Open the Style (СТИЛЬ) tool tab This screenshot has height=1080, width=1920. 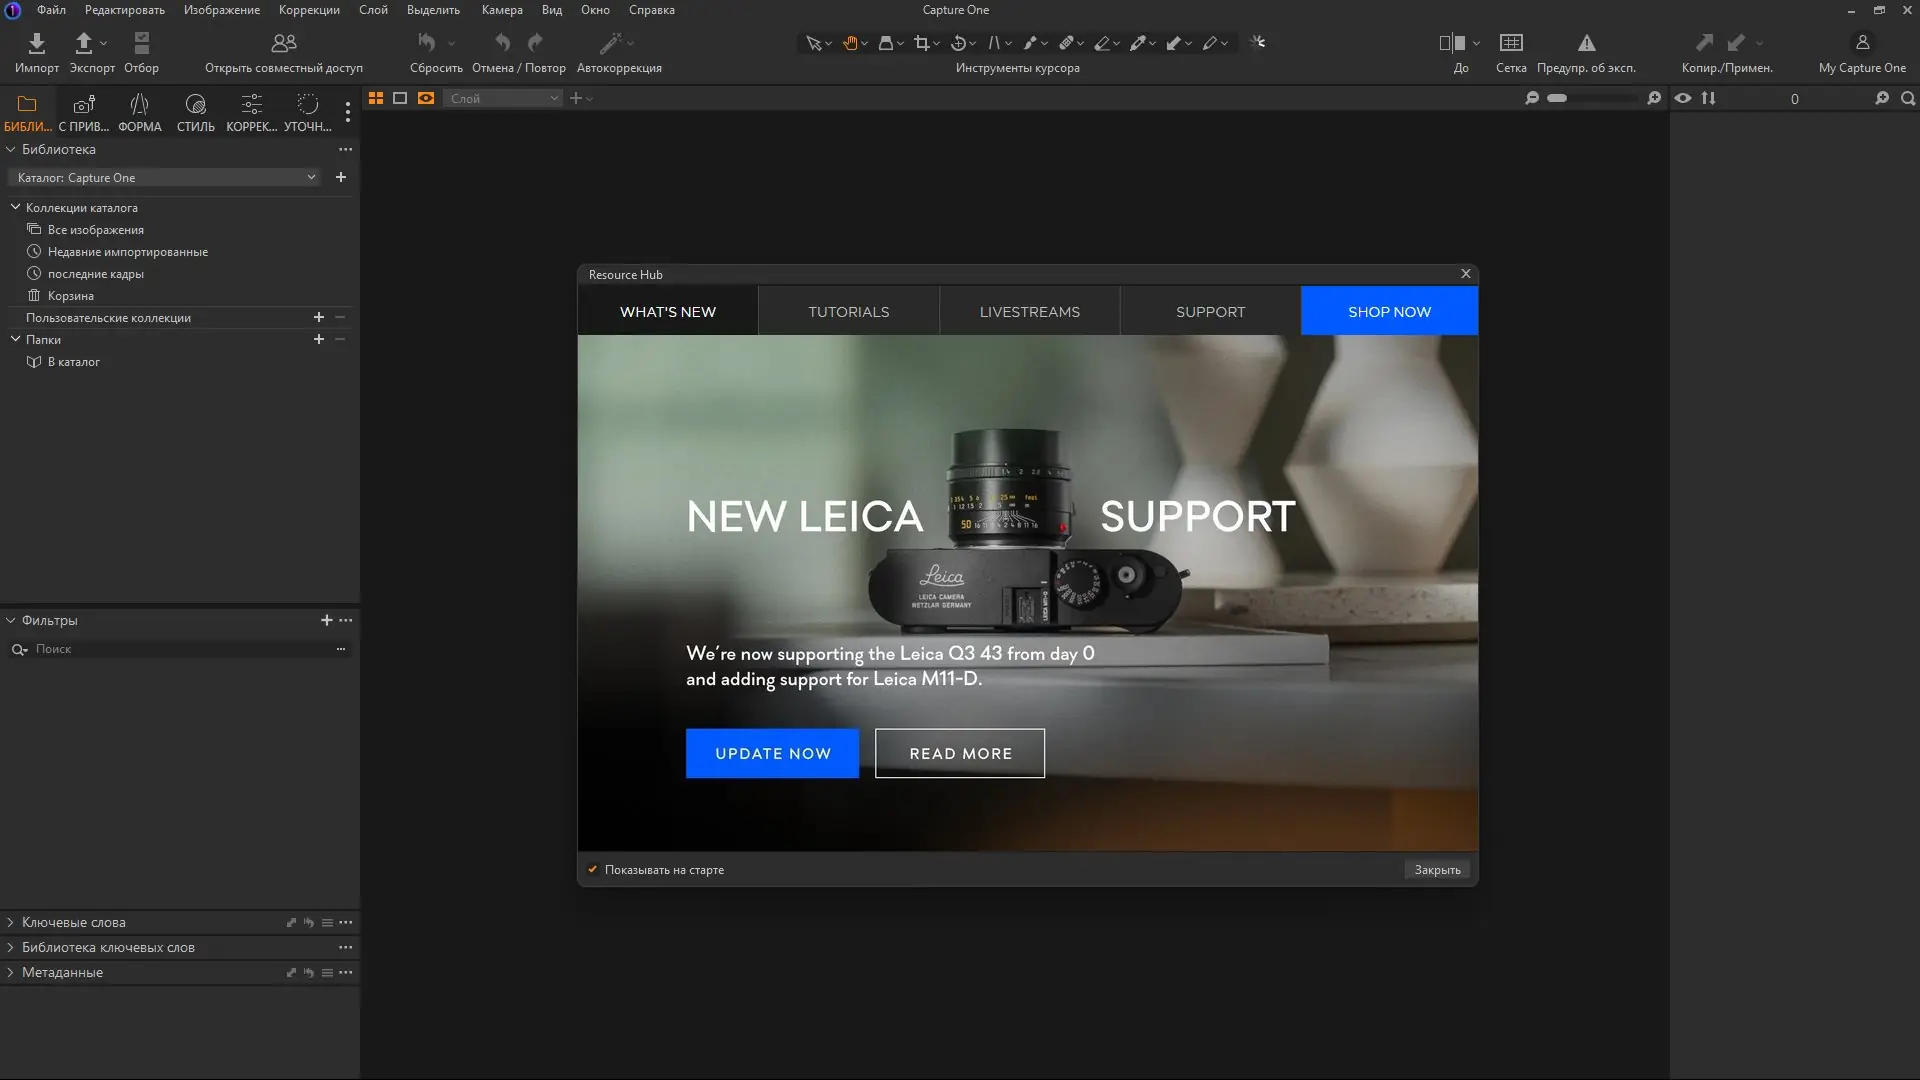coord(195,111)
